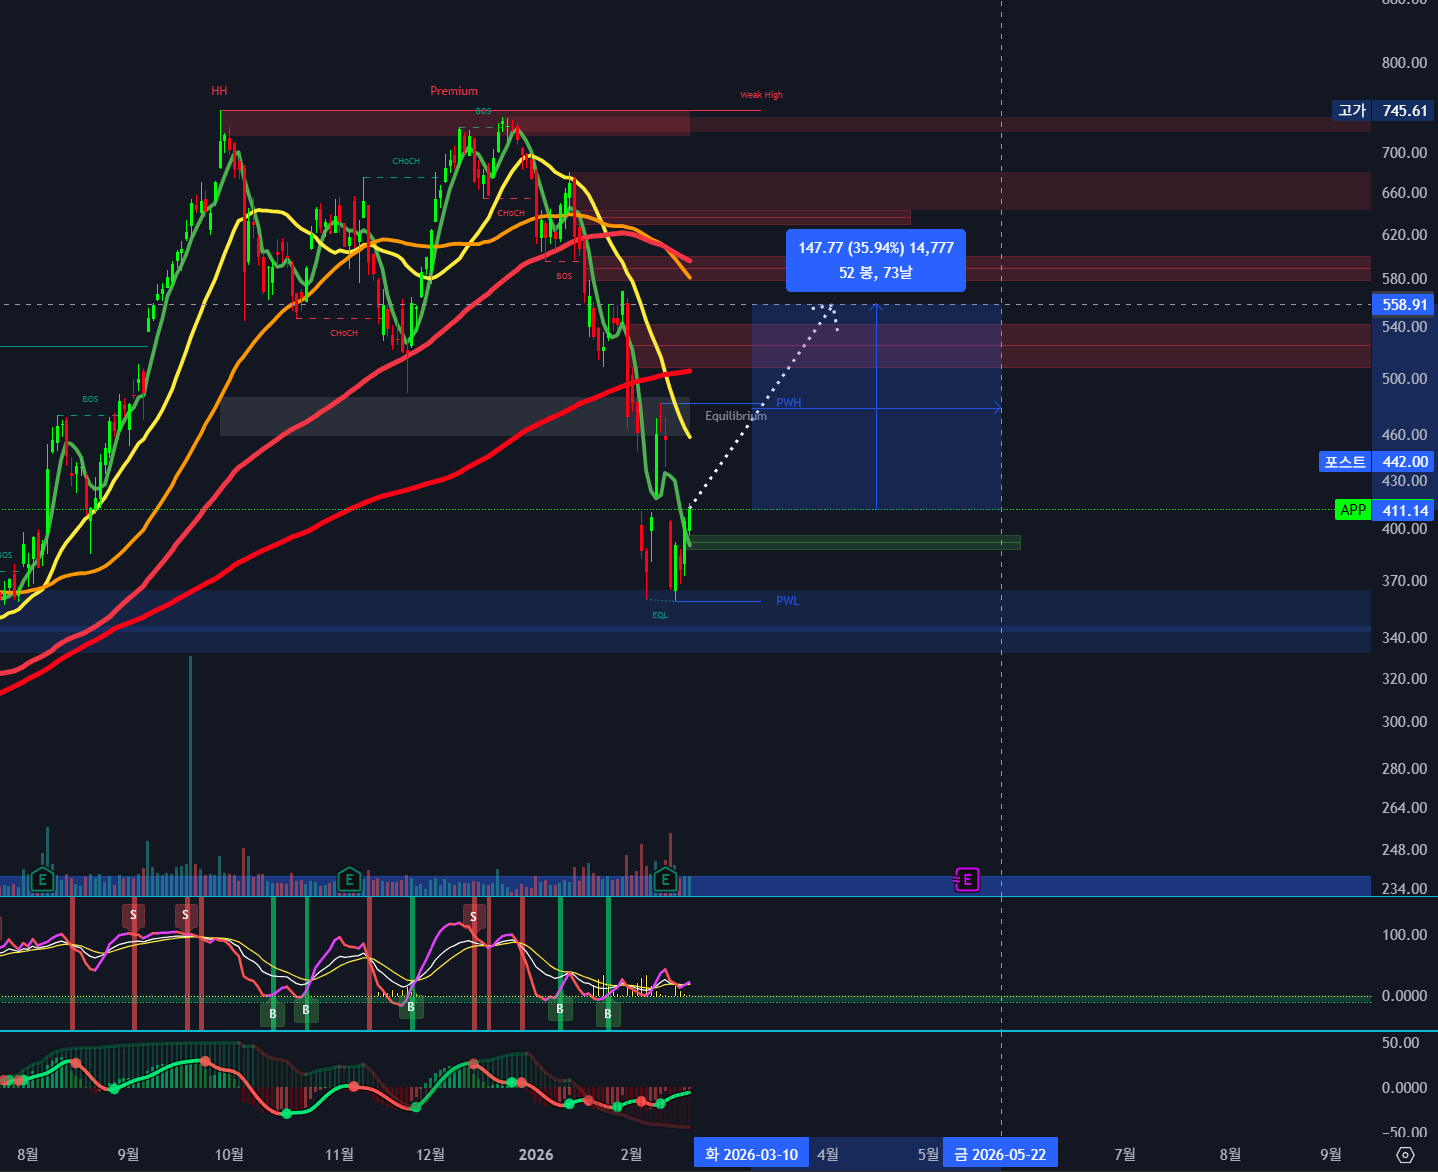
Task: Click the earnings E icon near February
Action: tap(665, 880)
